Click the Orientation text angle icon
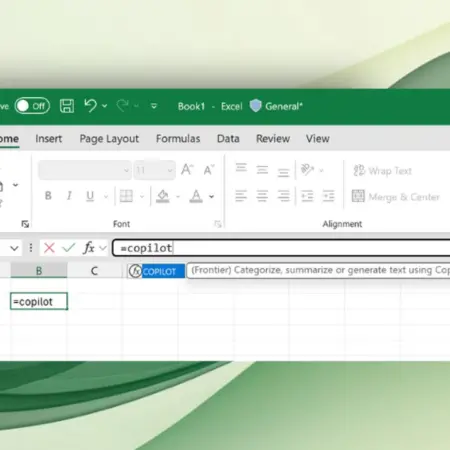 tap(307, 170)
